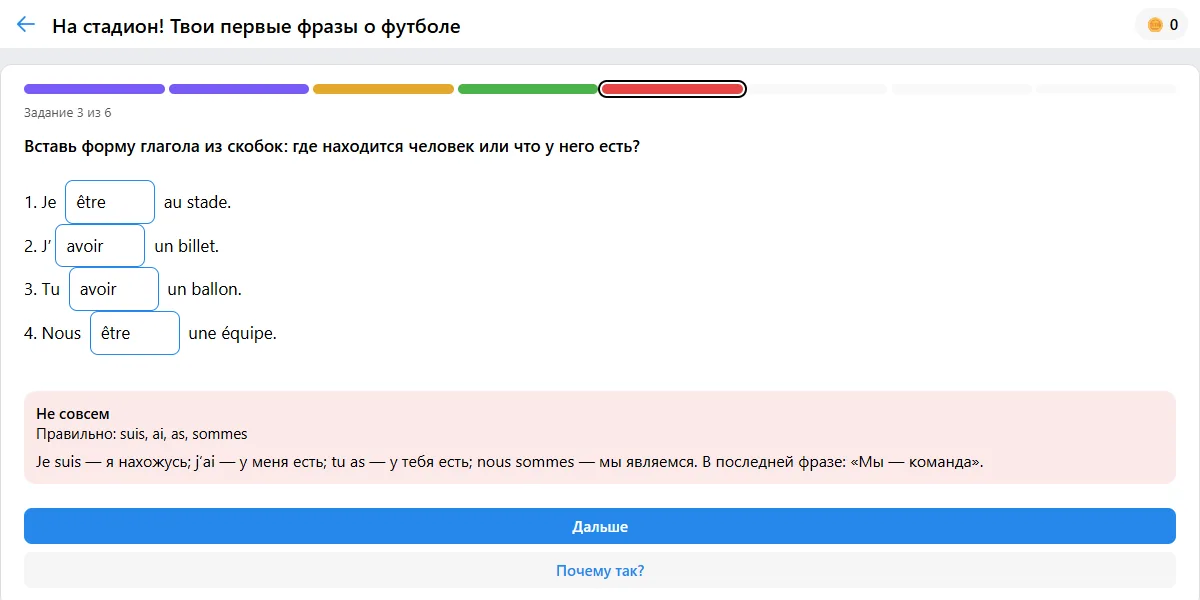Viewport: 1200px width, 600px height.
Task: Click the blue "Дальше" button
Action: (x=600, y=526)
